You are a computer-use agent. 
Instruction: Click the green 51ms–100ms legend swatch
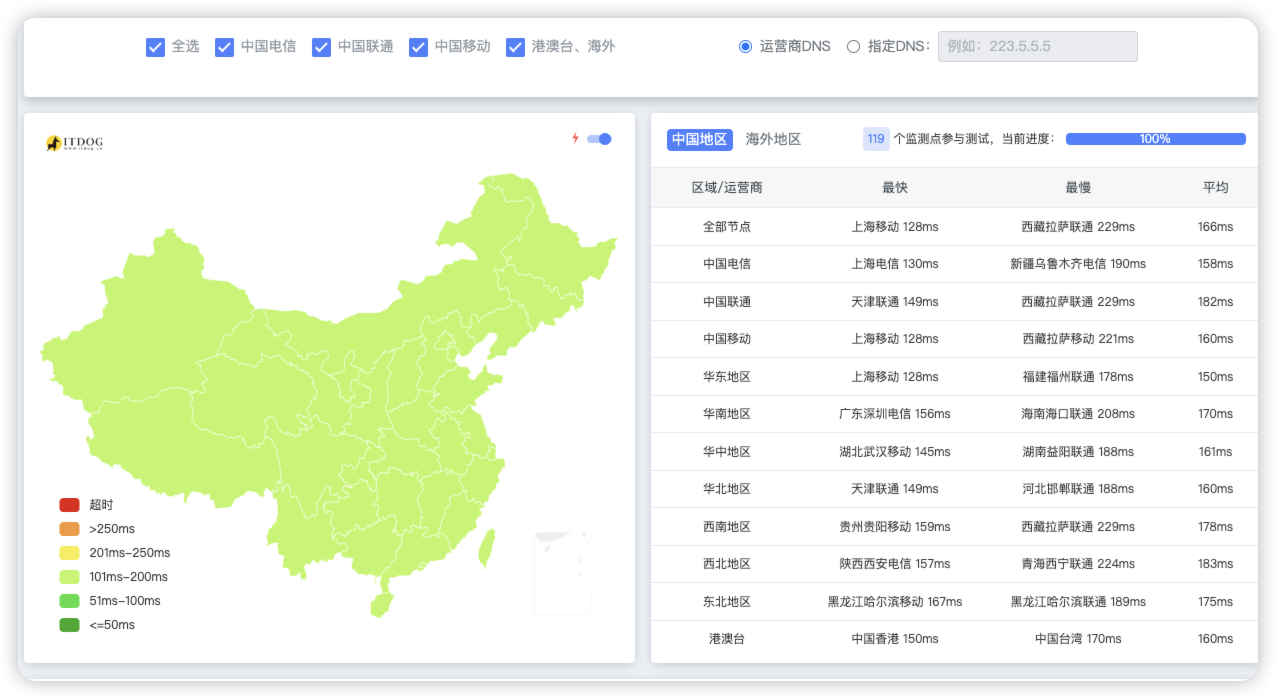[x=68, y=601]
